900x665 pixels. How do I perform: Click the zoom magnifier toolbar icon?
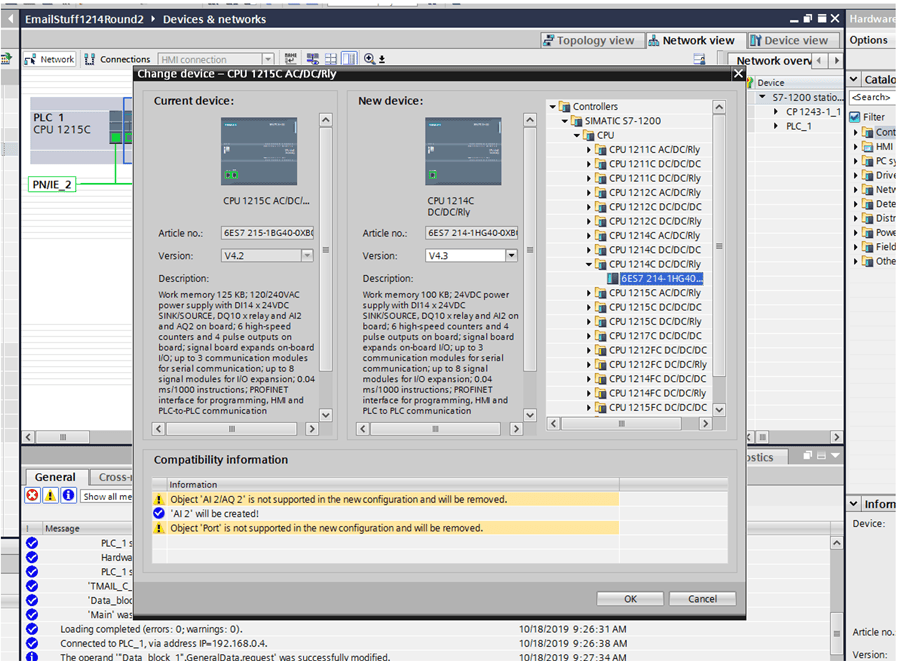[x=369, y=59]
